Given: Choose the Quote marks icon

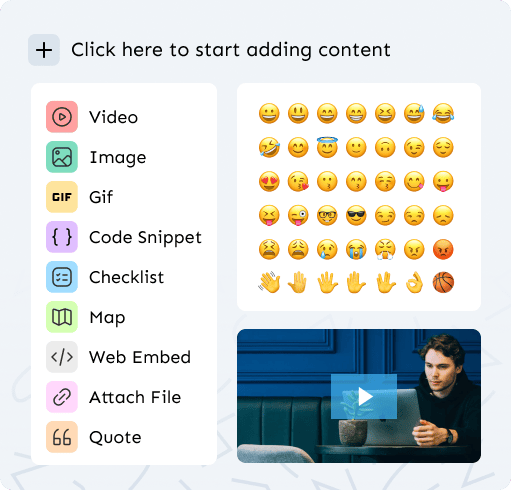Looking at the screenshot, I should (62, 437).
